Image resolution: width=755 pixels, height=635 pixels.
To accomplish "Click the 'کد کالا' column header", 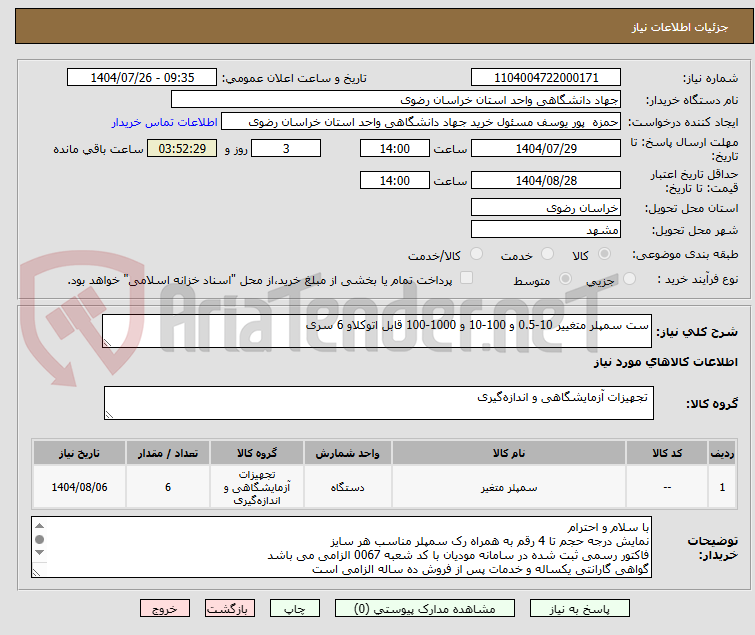I will coord(667,453).
